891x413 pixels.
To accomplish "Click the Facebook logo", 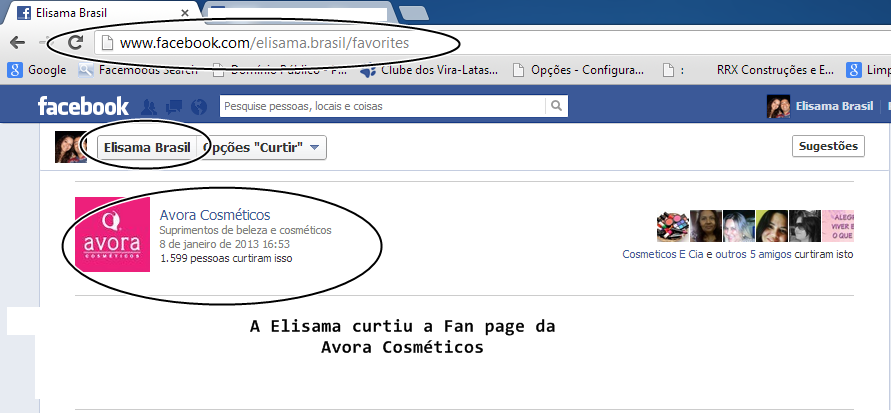I will (x=83, y=106).
